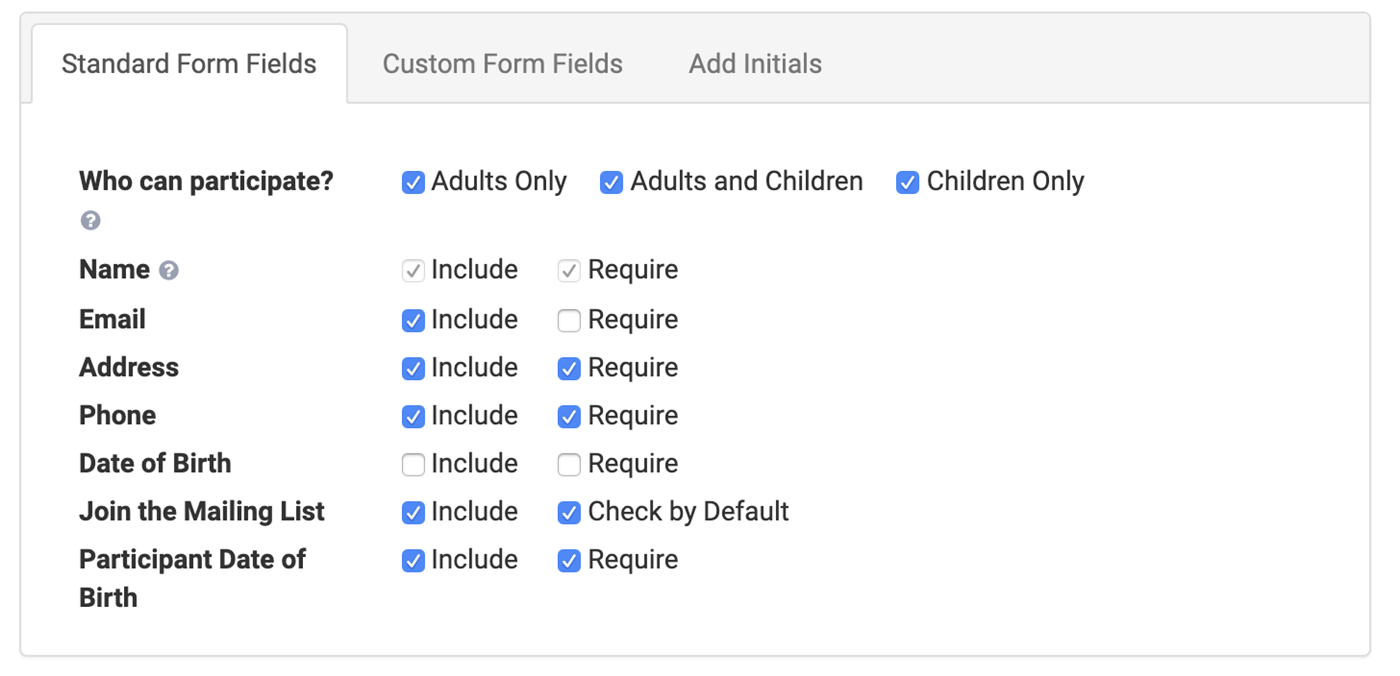Check the Require box for Date of Birth
1400x676 pixels.
coord(569,464)
